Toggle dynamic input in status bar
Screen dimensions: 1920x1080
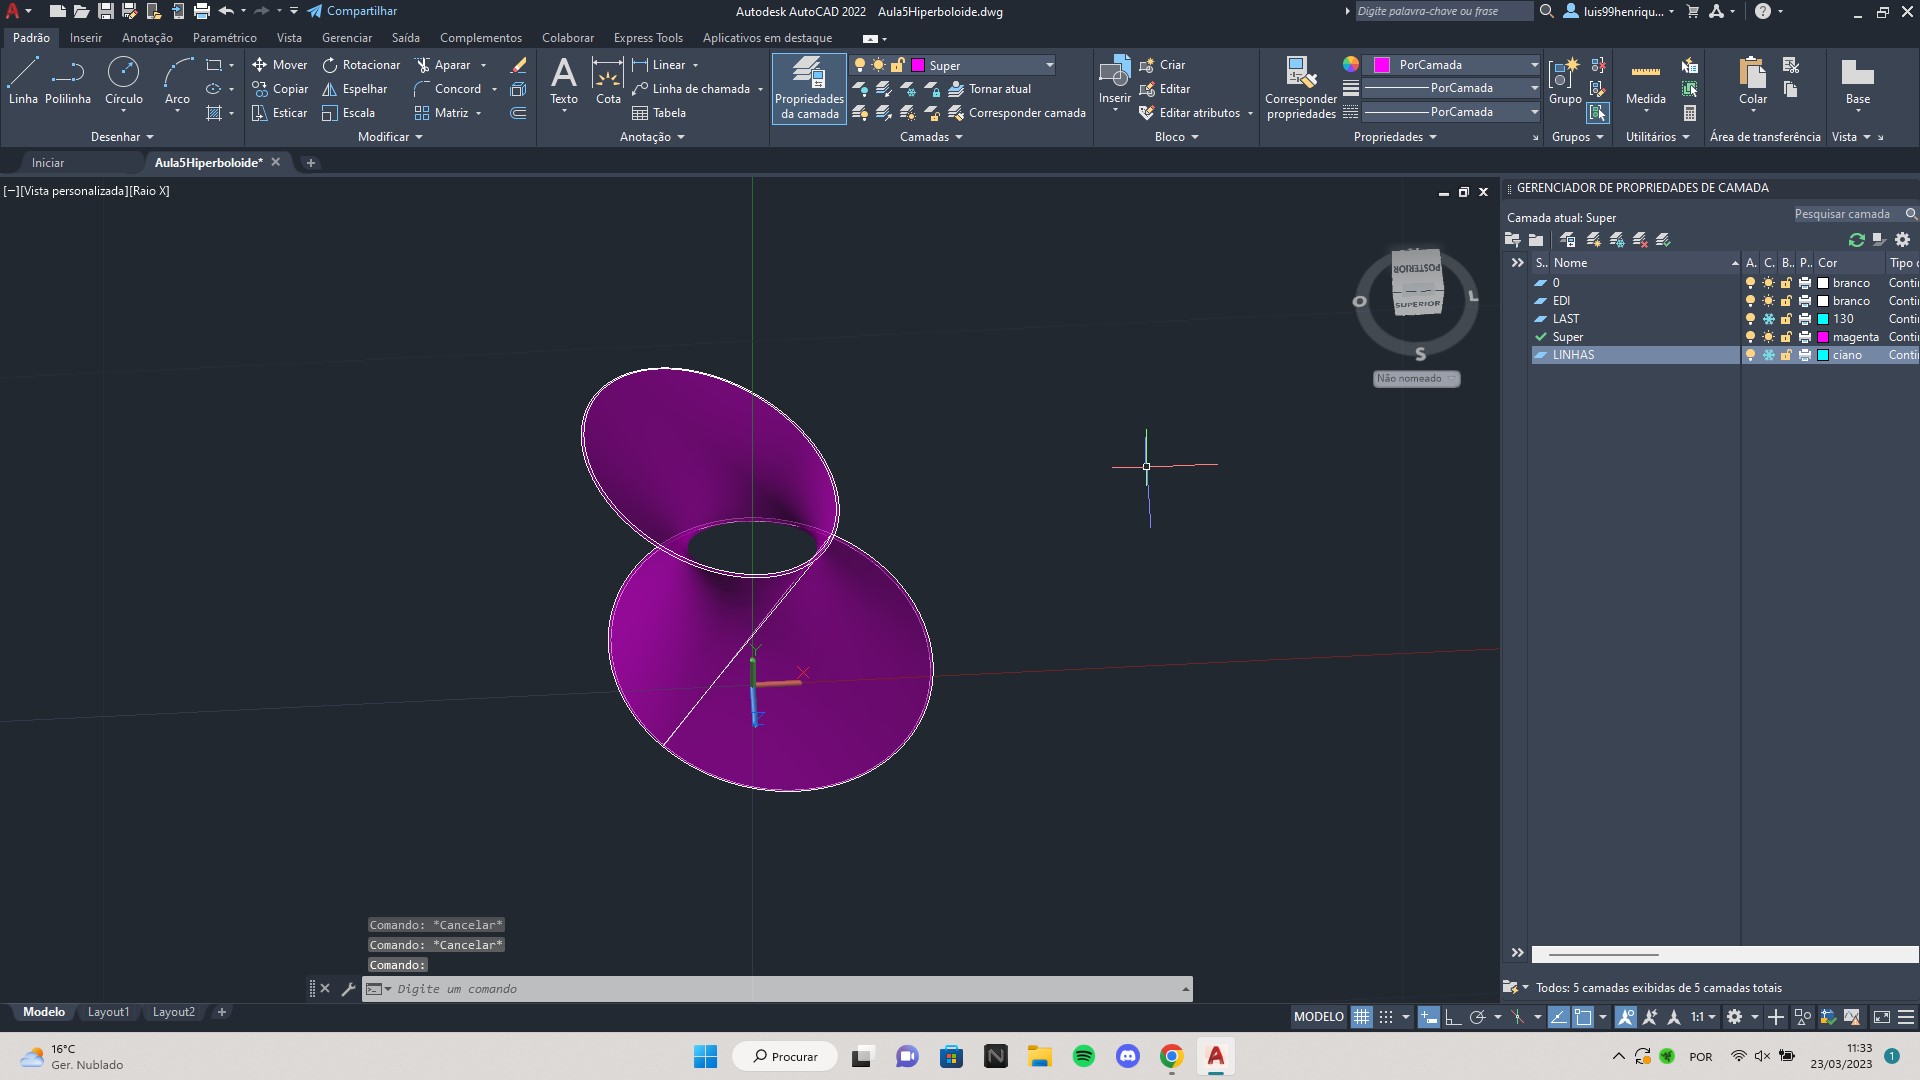1429,1017
